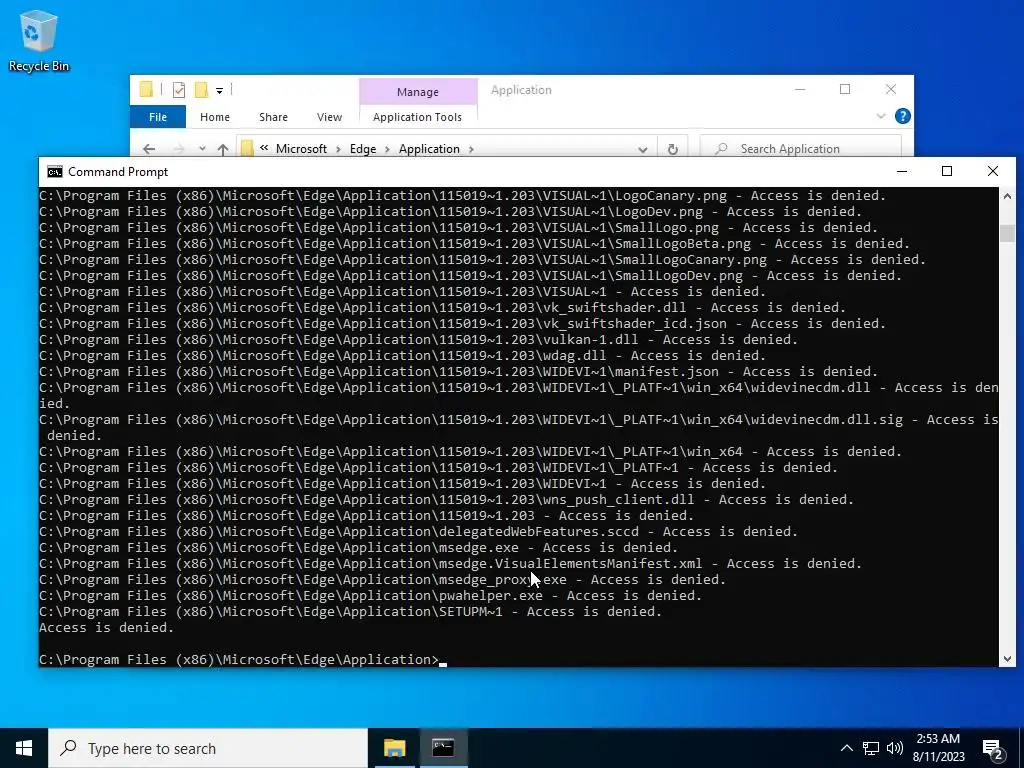Switch to the View ribbon tab
The image size is (1024, 768).
pos(329,117)
